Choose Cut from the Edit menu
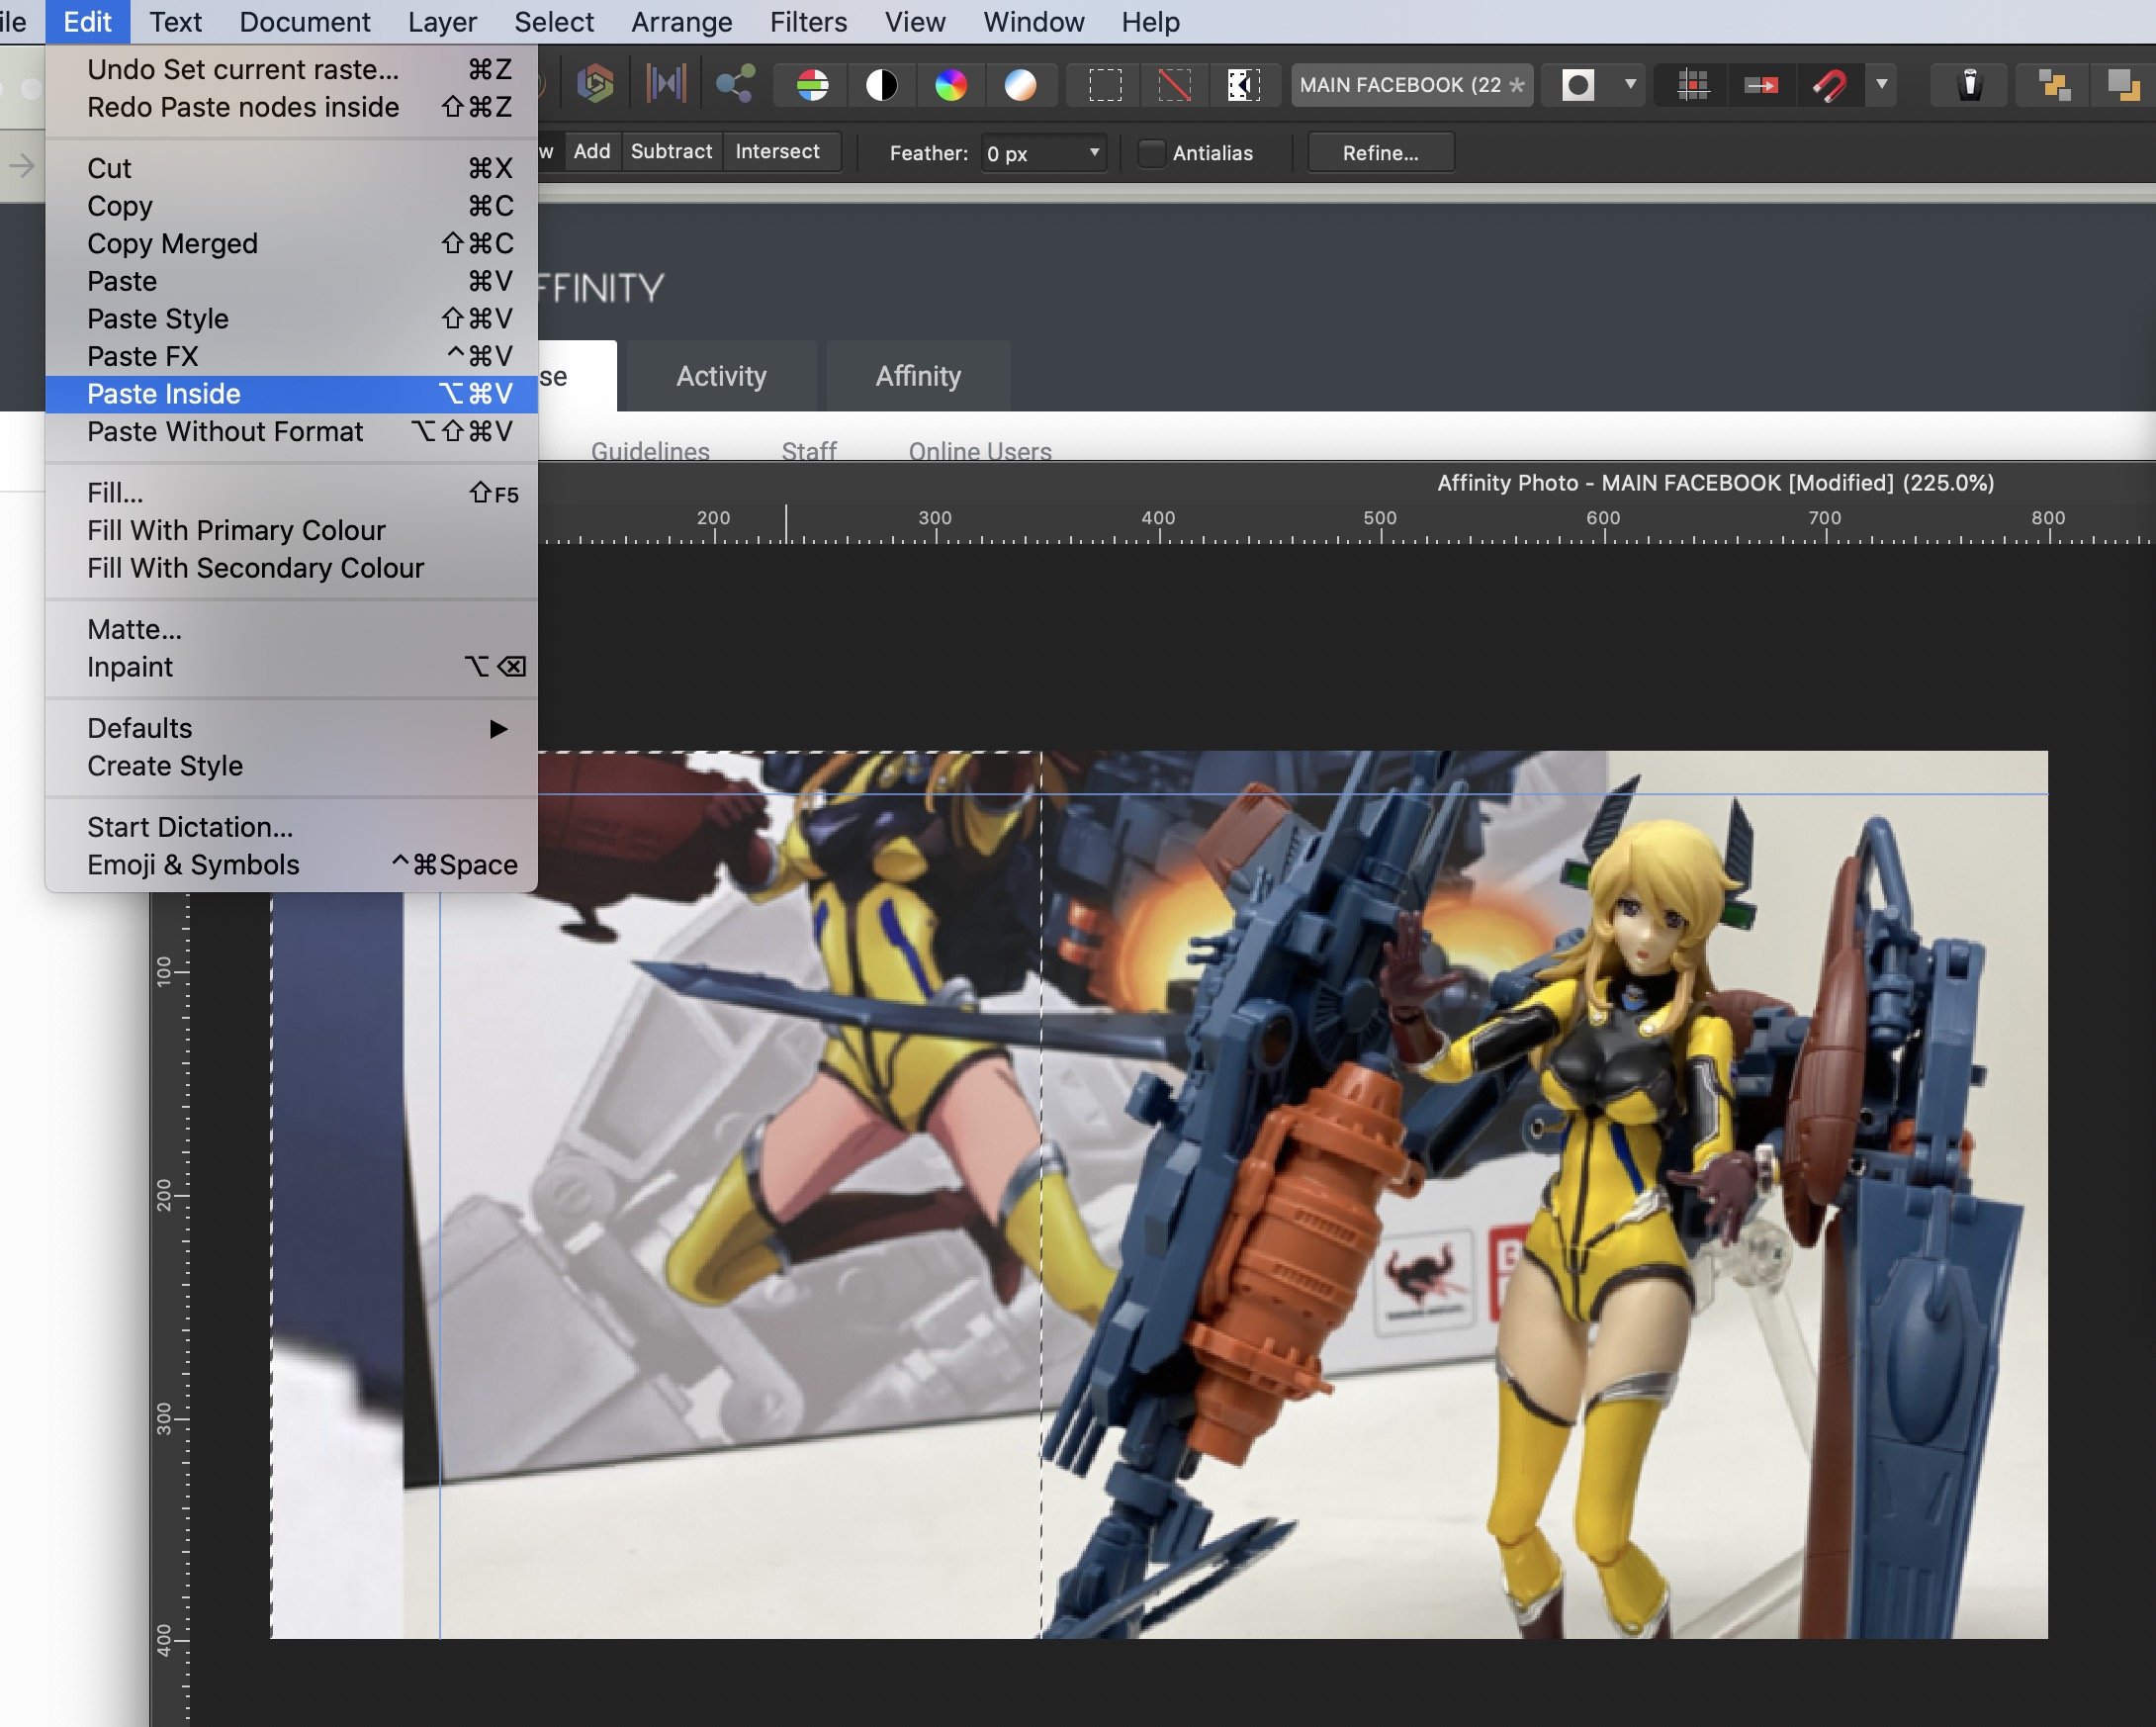2156x1727 pixels. point(292,168)
